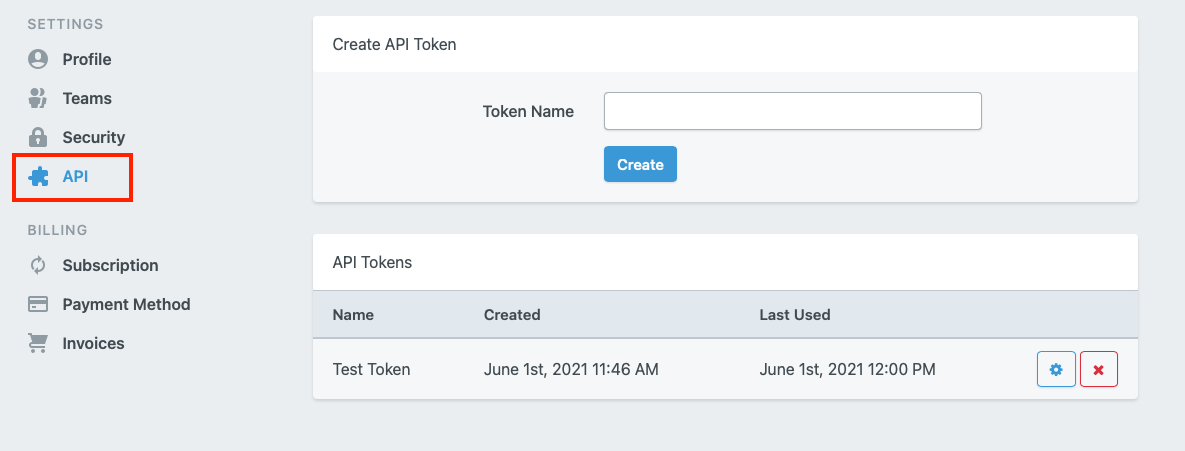
Task: View the Invoices page
Action: coord(94,343)
